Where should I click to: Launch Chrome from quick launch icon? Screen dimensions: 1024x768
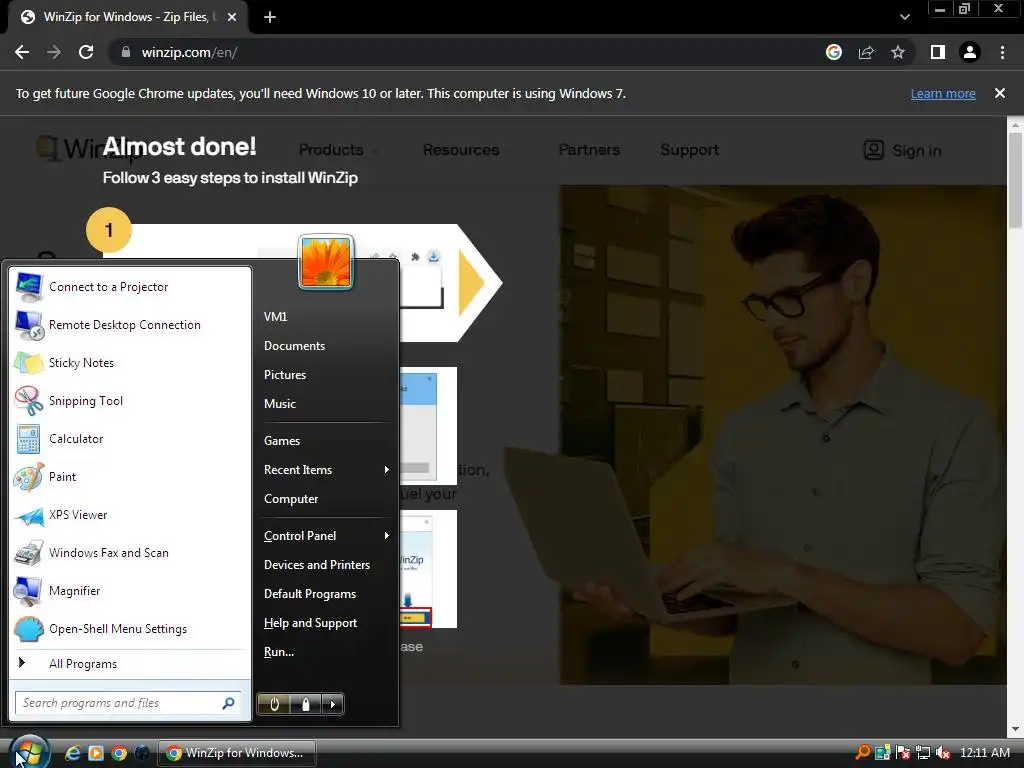119,753
